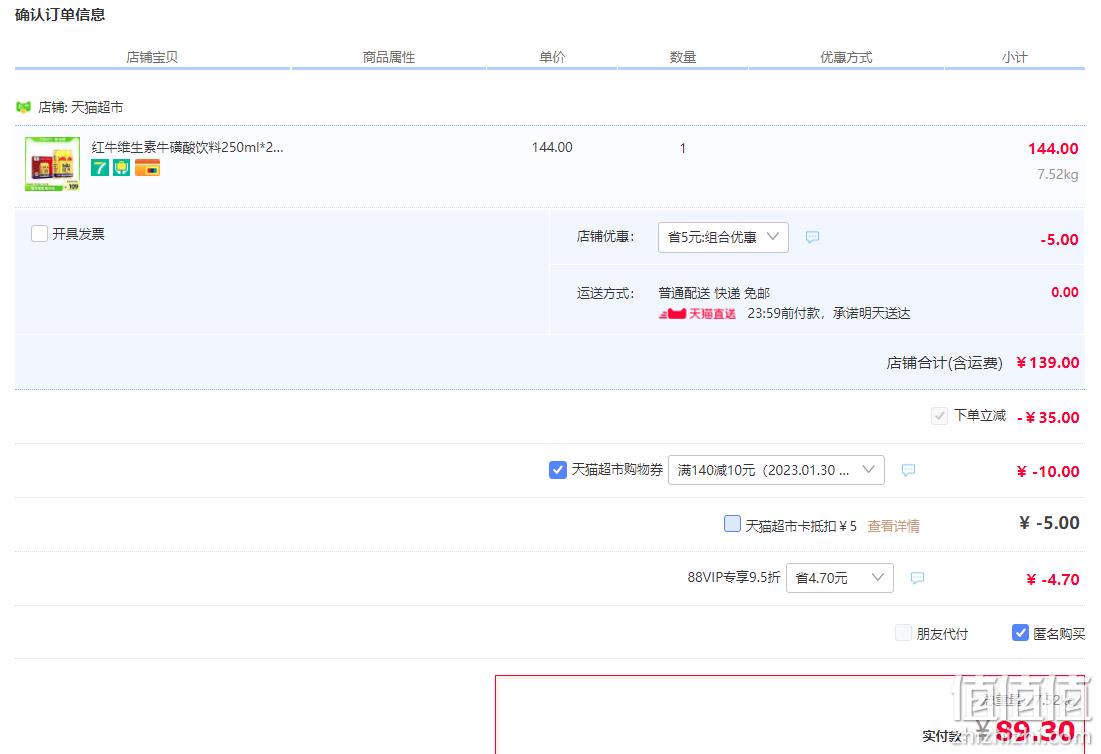Enable the 朋友代付 checkbox
Viewport: 1101px width, 754px height.
pyautogui.click(x=904, y=633)
